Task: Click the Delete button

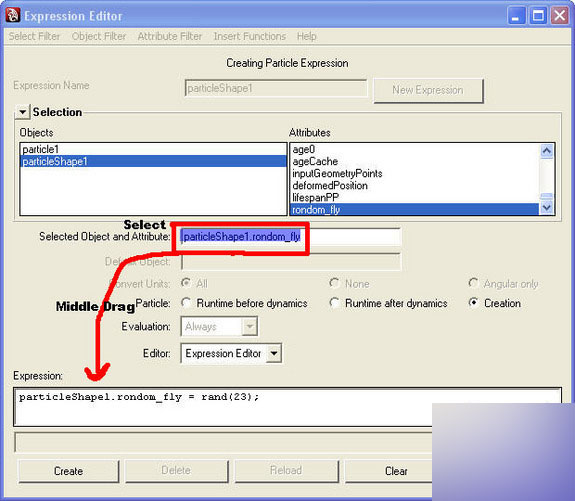Action: pos(176,471)
